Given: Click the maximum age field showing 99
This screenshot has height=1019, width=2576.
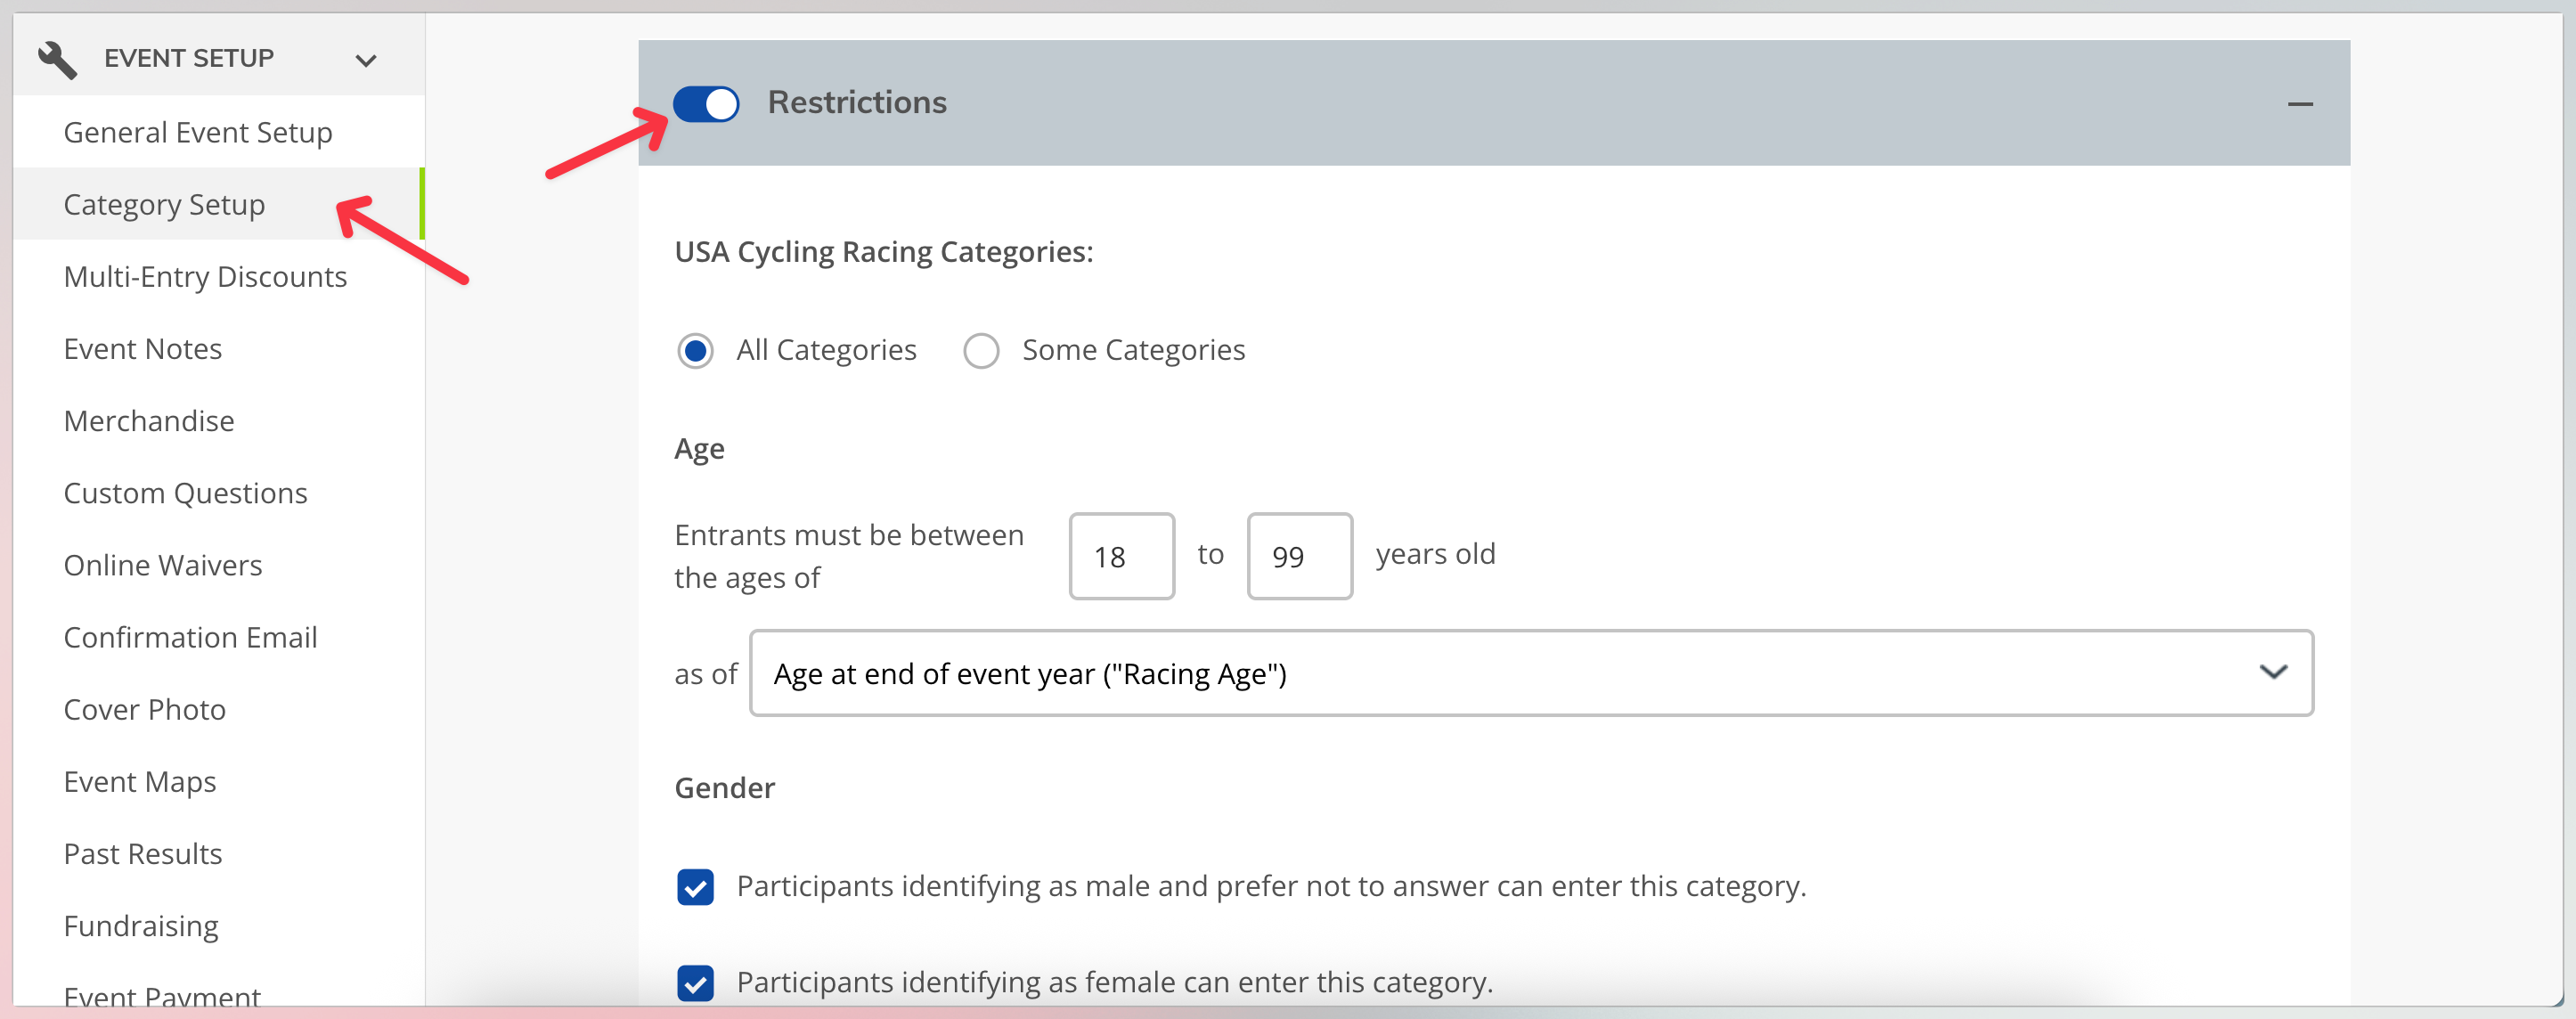Looking at the screenshot, I should [1299, 556].
